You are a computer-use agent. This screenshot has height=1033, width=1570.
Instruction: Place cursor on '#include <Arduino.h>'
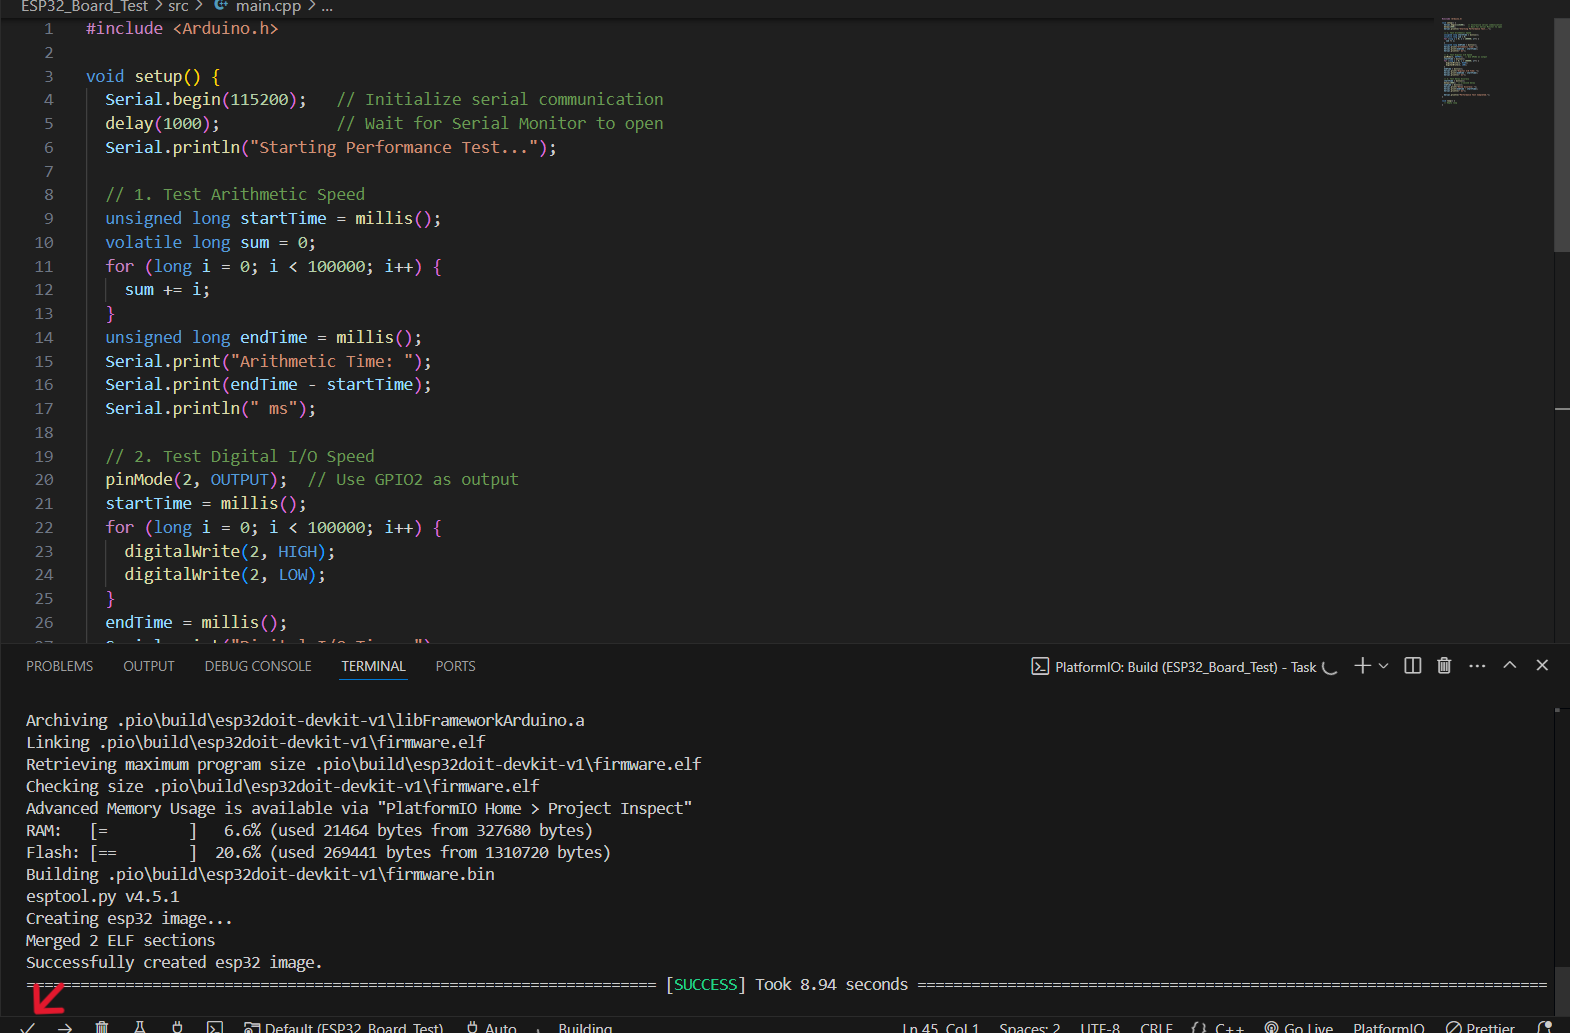(x=182, y=29)
